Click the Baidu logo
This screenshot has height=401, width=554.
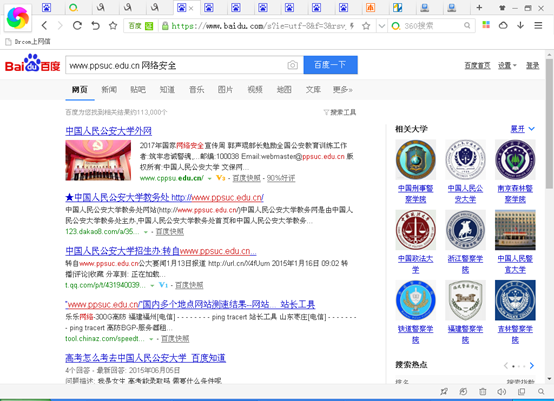tap(33, 63)
